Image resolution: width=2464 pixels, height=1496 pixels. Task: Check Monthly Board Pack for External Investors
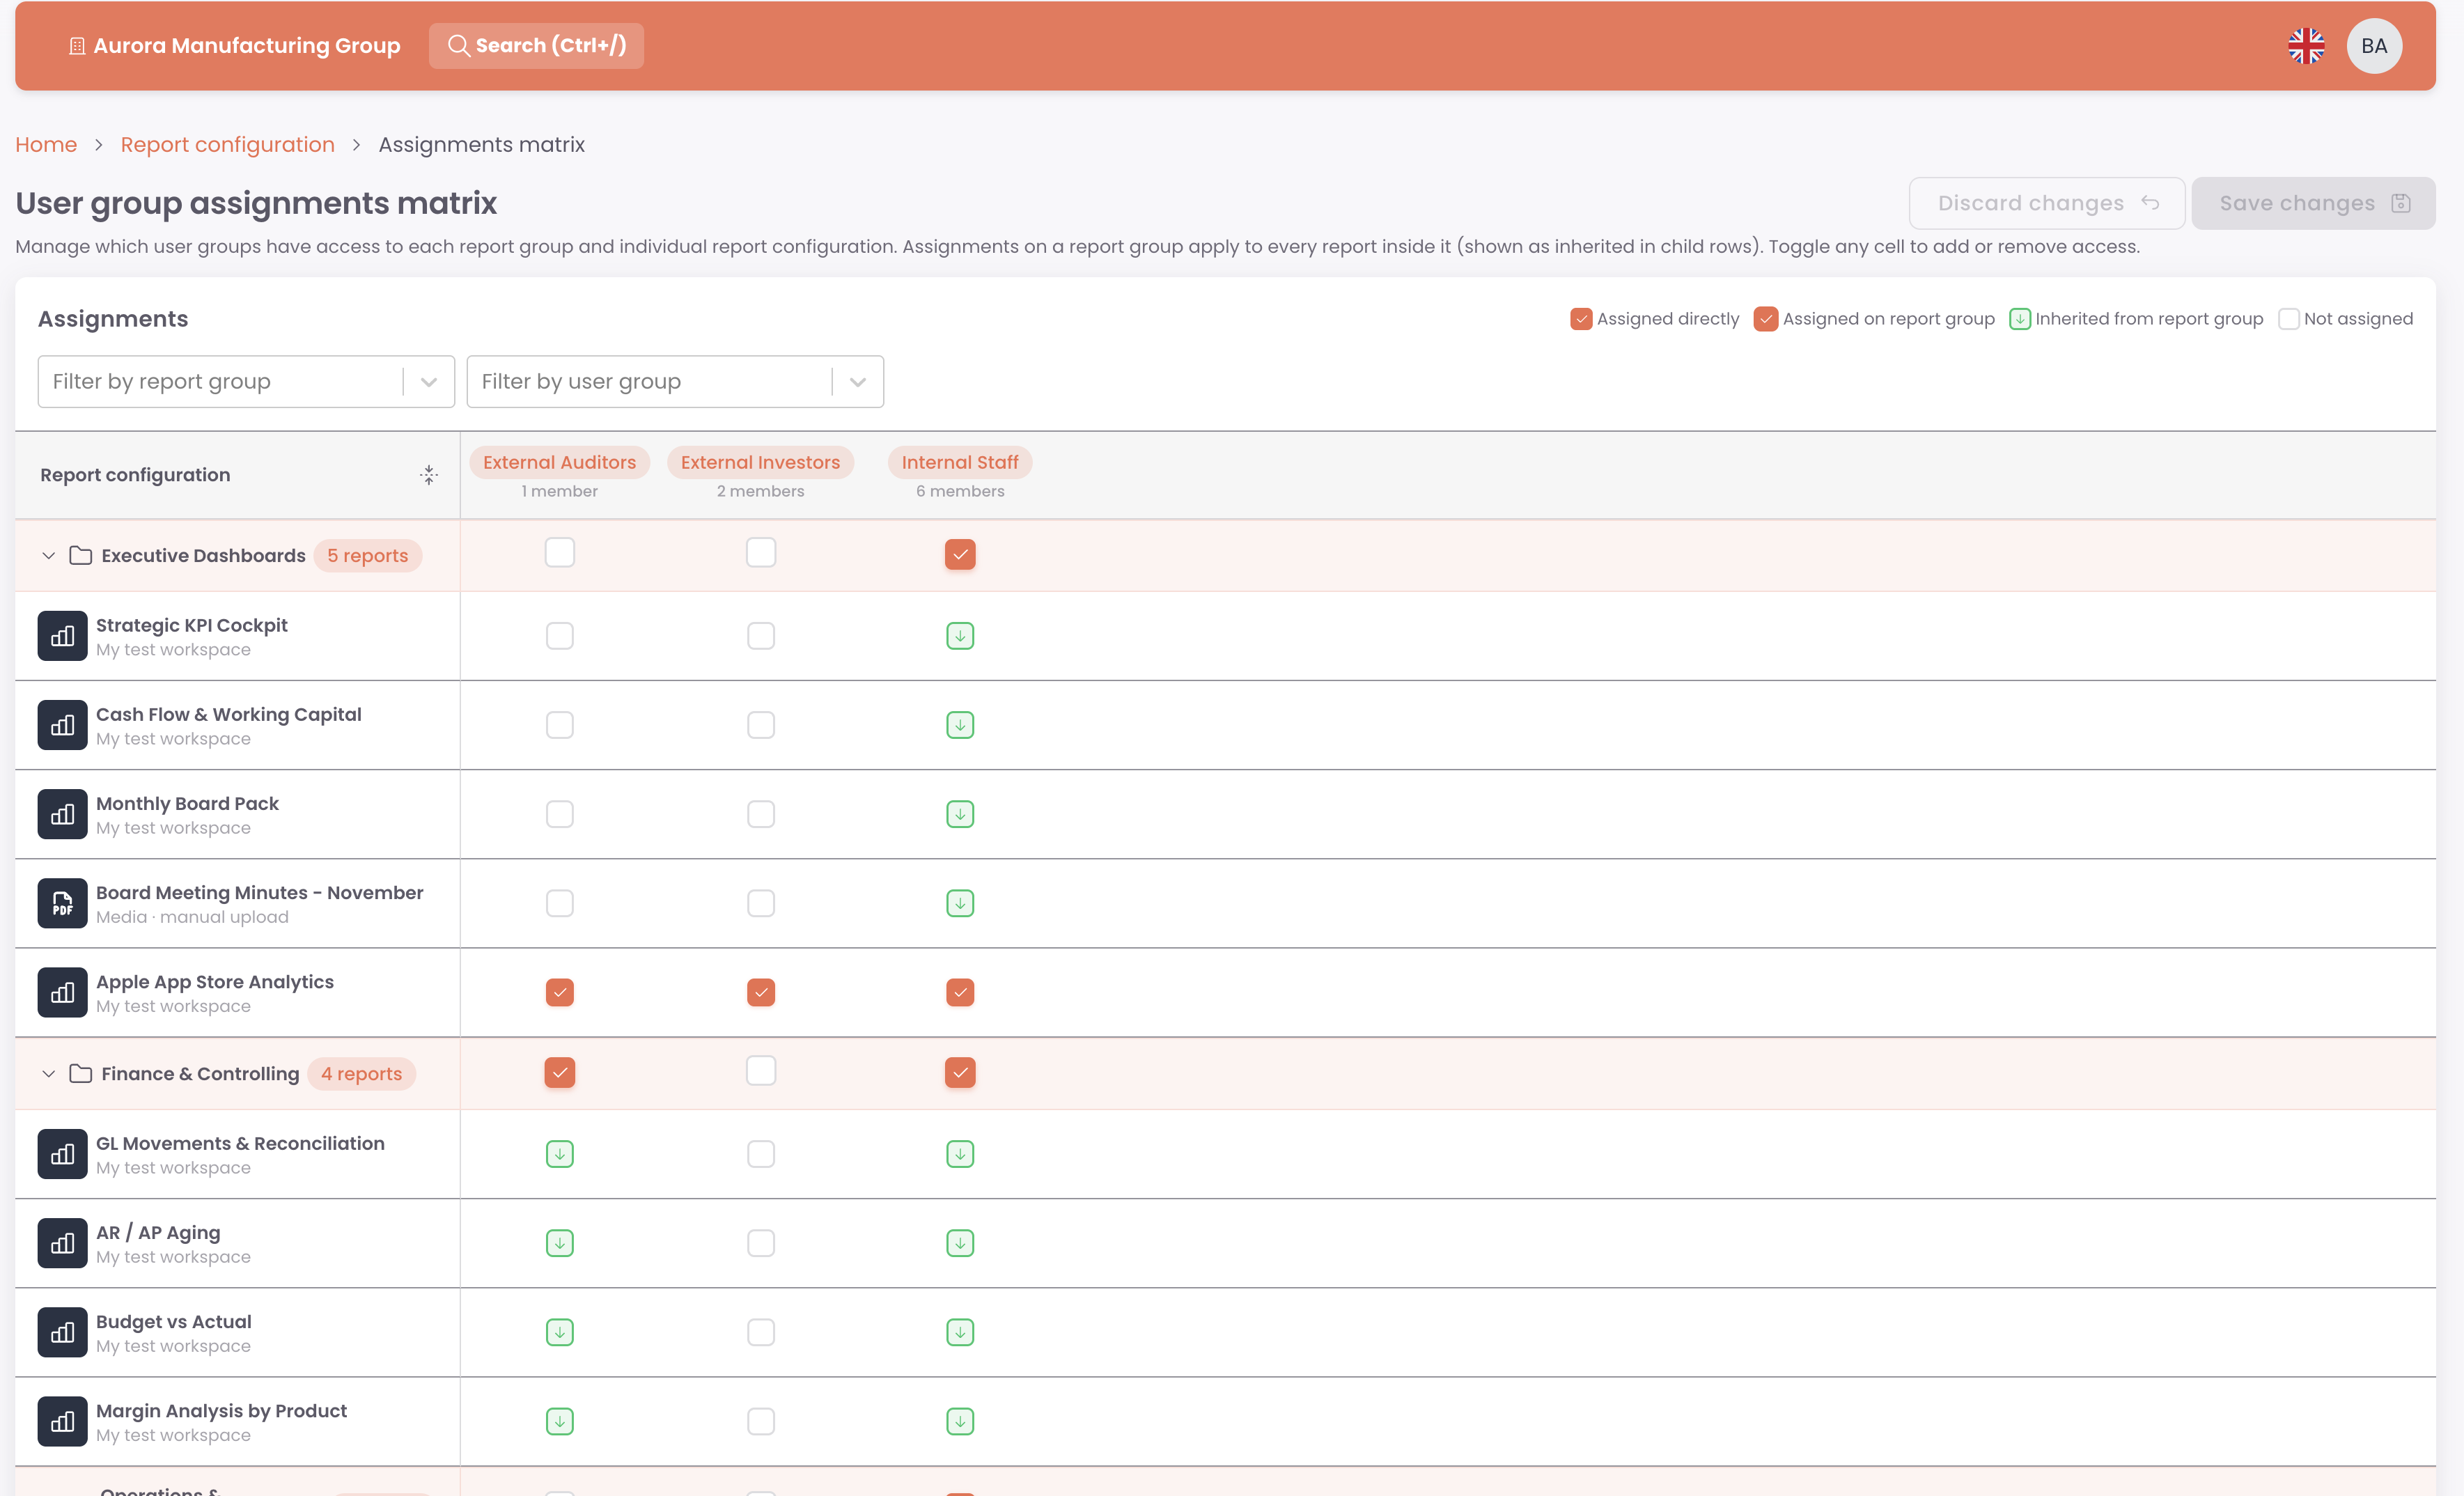[761, 814]
